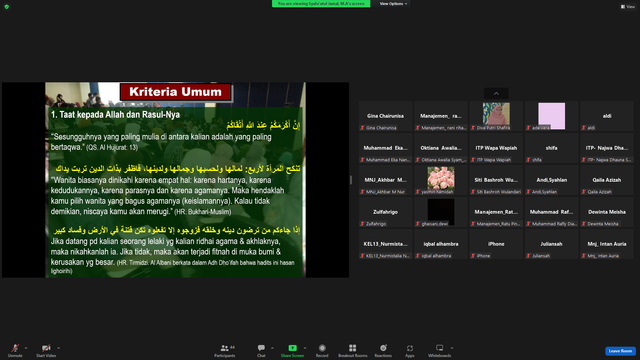Select the Dewinta Meisha tile

click(x=607, y=212)
